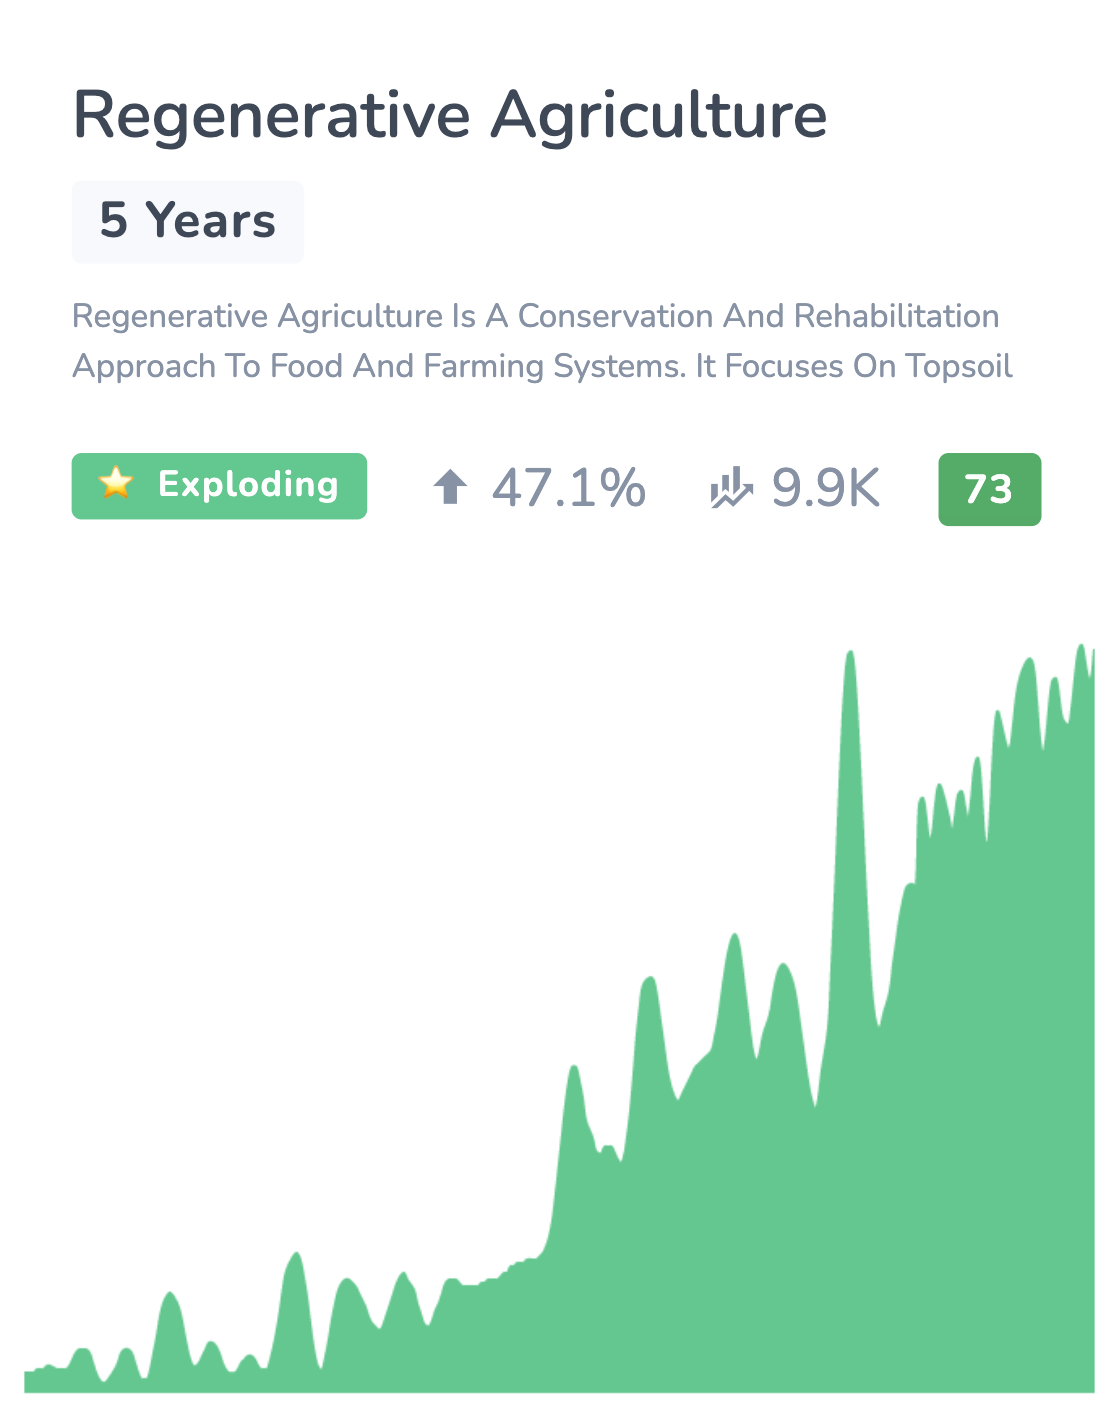The width and height of the screenshot is (1110, 1412).
Task: Click the Regenerative Agriculture title
Action: tap(450, 117)
